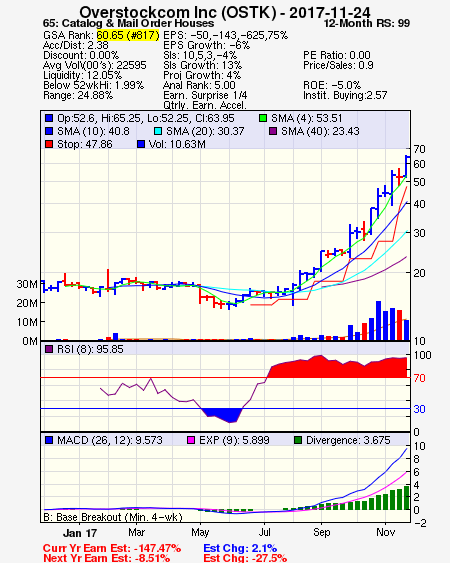The width and height of the screenshot is (450, 563).
Task: Click the 'RSI (8): 95.85' label
Action: (90, 349)
